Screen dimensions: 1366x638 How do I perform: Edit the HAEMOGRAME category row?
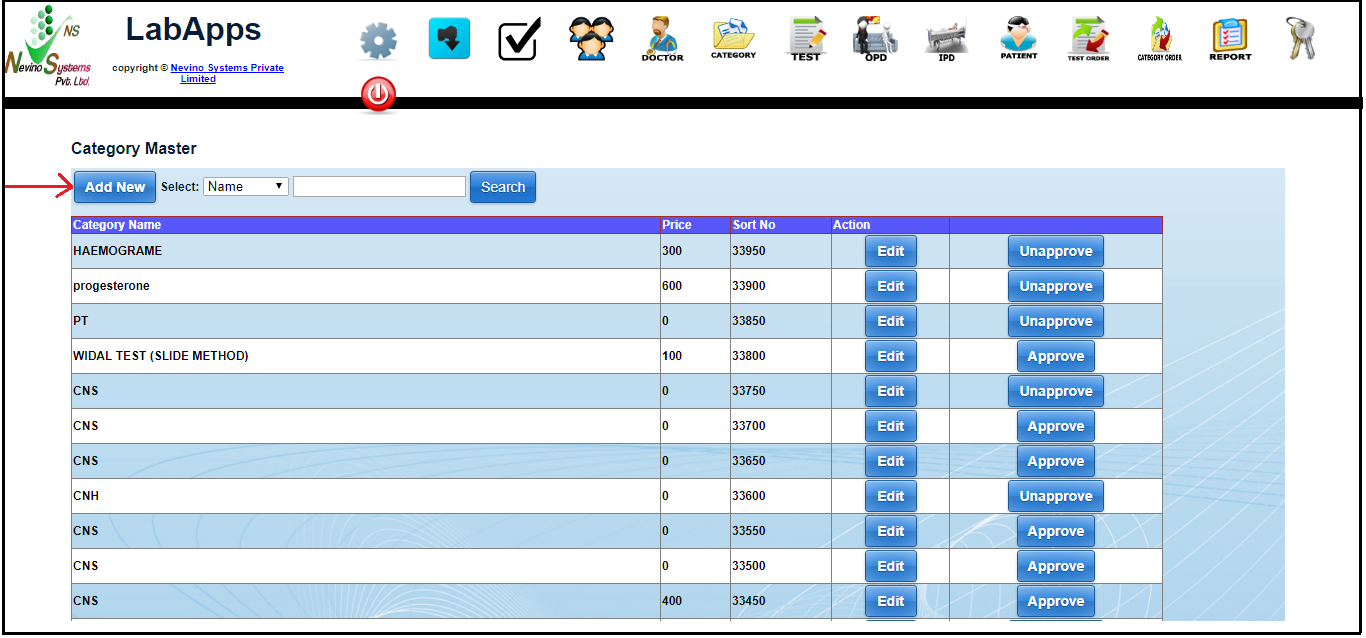[890, 251]
